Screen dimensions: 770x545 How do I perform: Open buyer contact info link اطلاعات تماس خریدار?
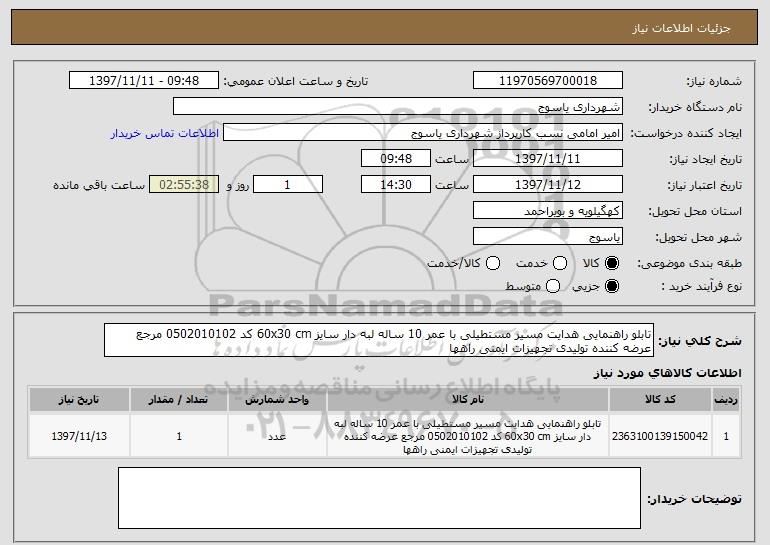coord(165,134)
